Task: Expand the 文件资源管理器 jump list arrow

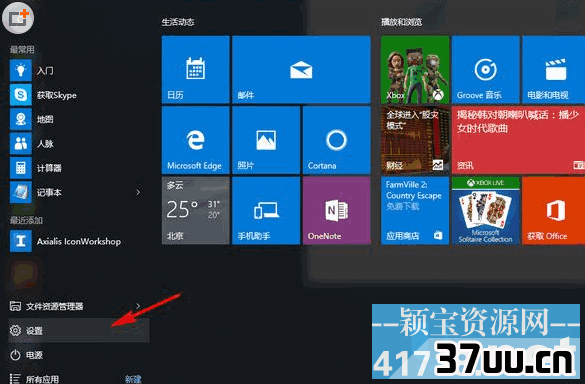Action: pyautogui.click(x=138, y=306)
